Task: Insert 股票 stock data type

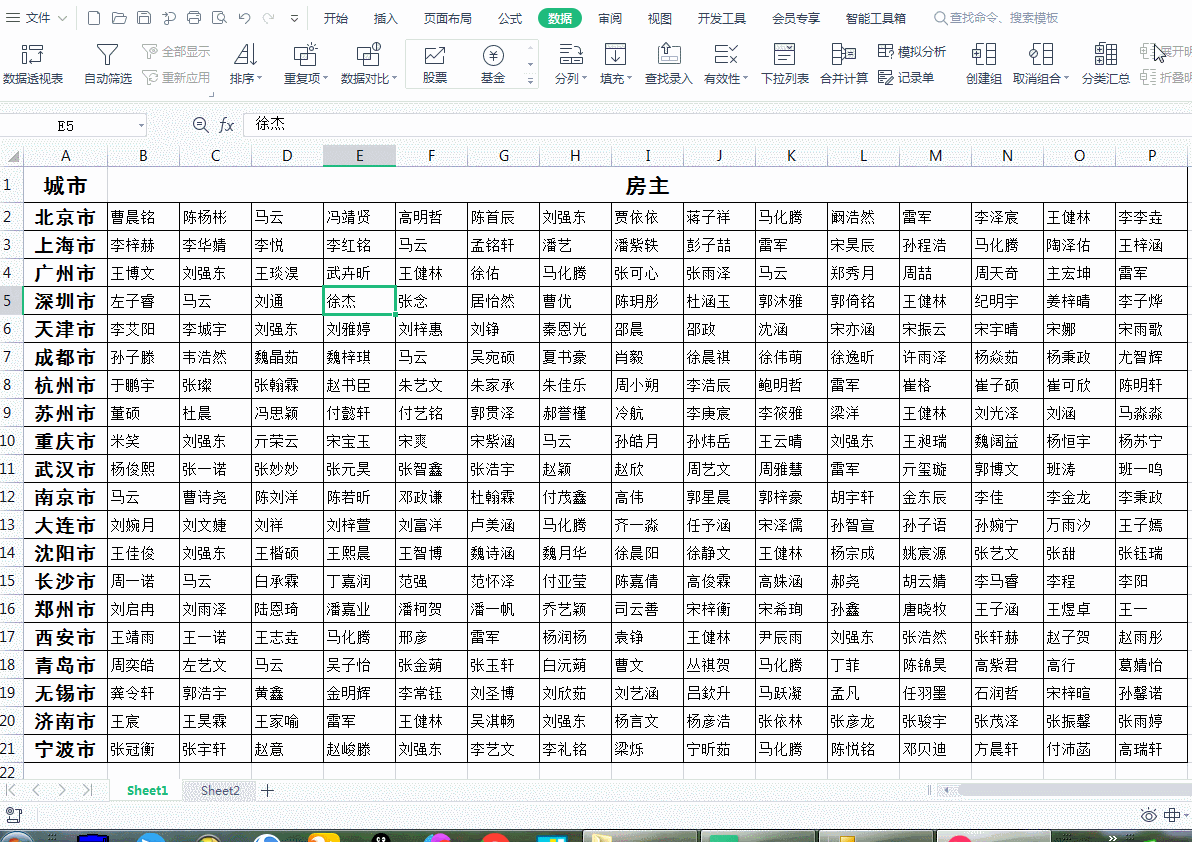Action: point(435,64)
